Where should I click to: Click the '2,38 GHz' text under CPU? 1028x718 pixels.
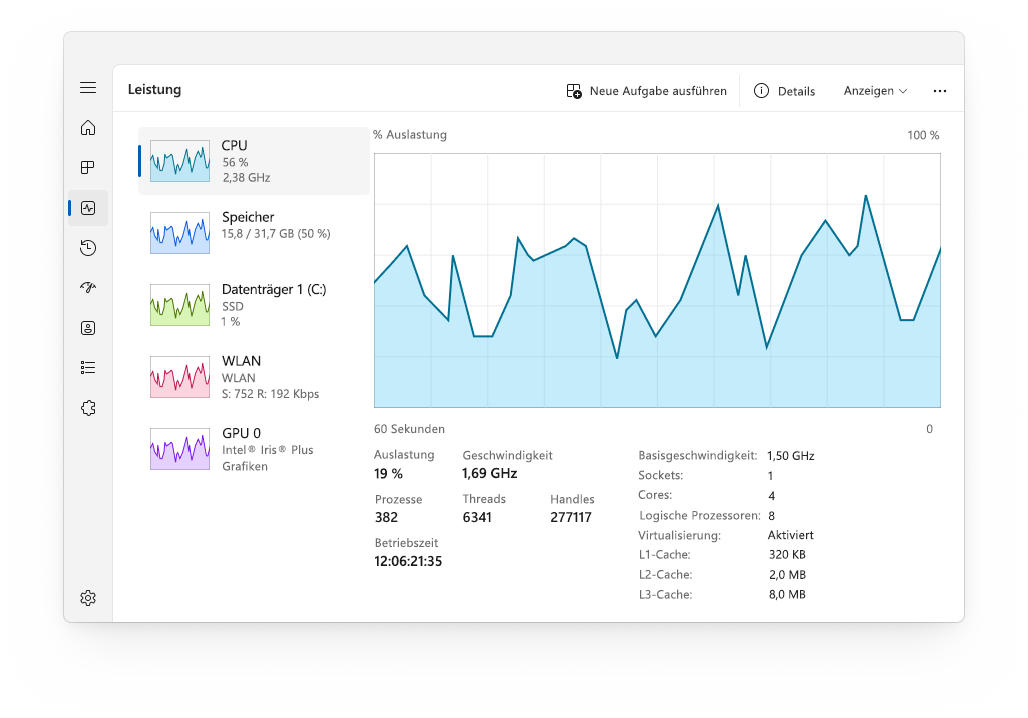pos(247,177)
